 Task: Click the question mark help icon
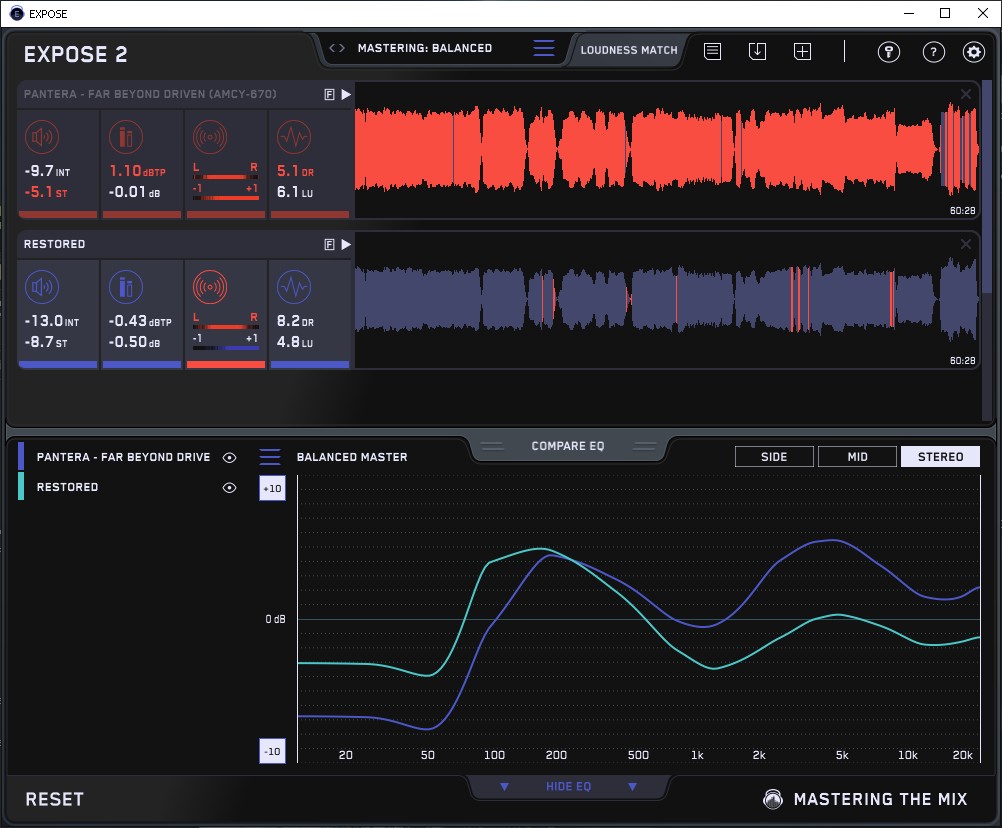(933, 52)
